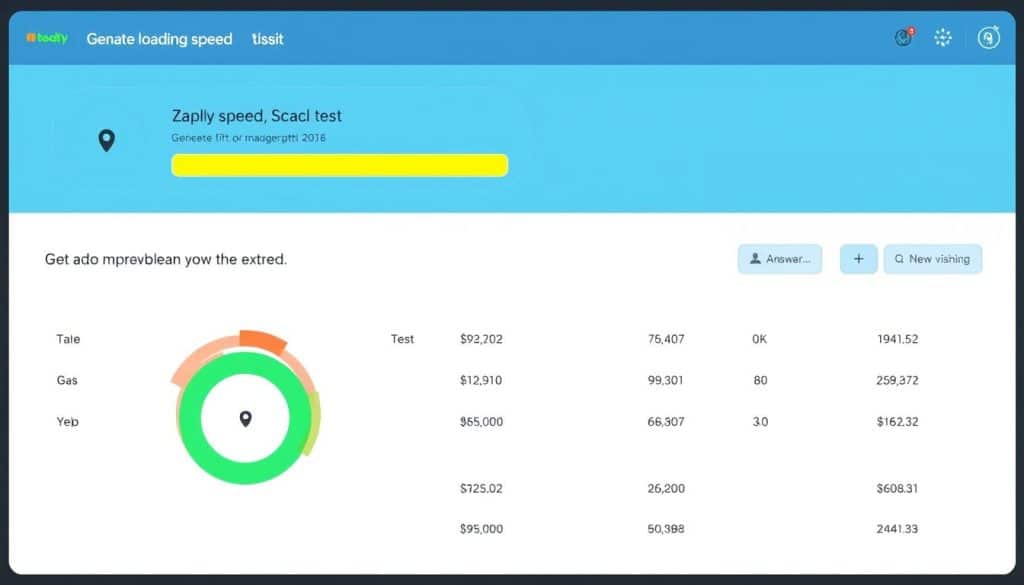Click the 1941.52 value

pos(898,339)
